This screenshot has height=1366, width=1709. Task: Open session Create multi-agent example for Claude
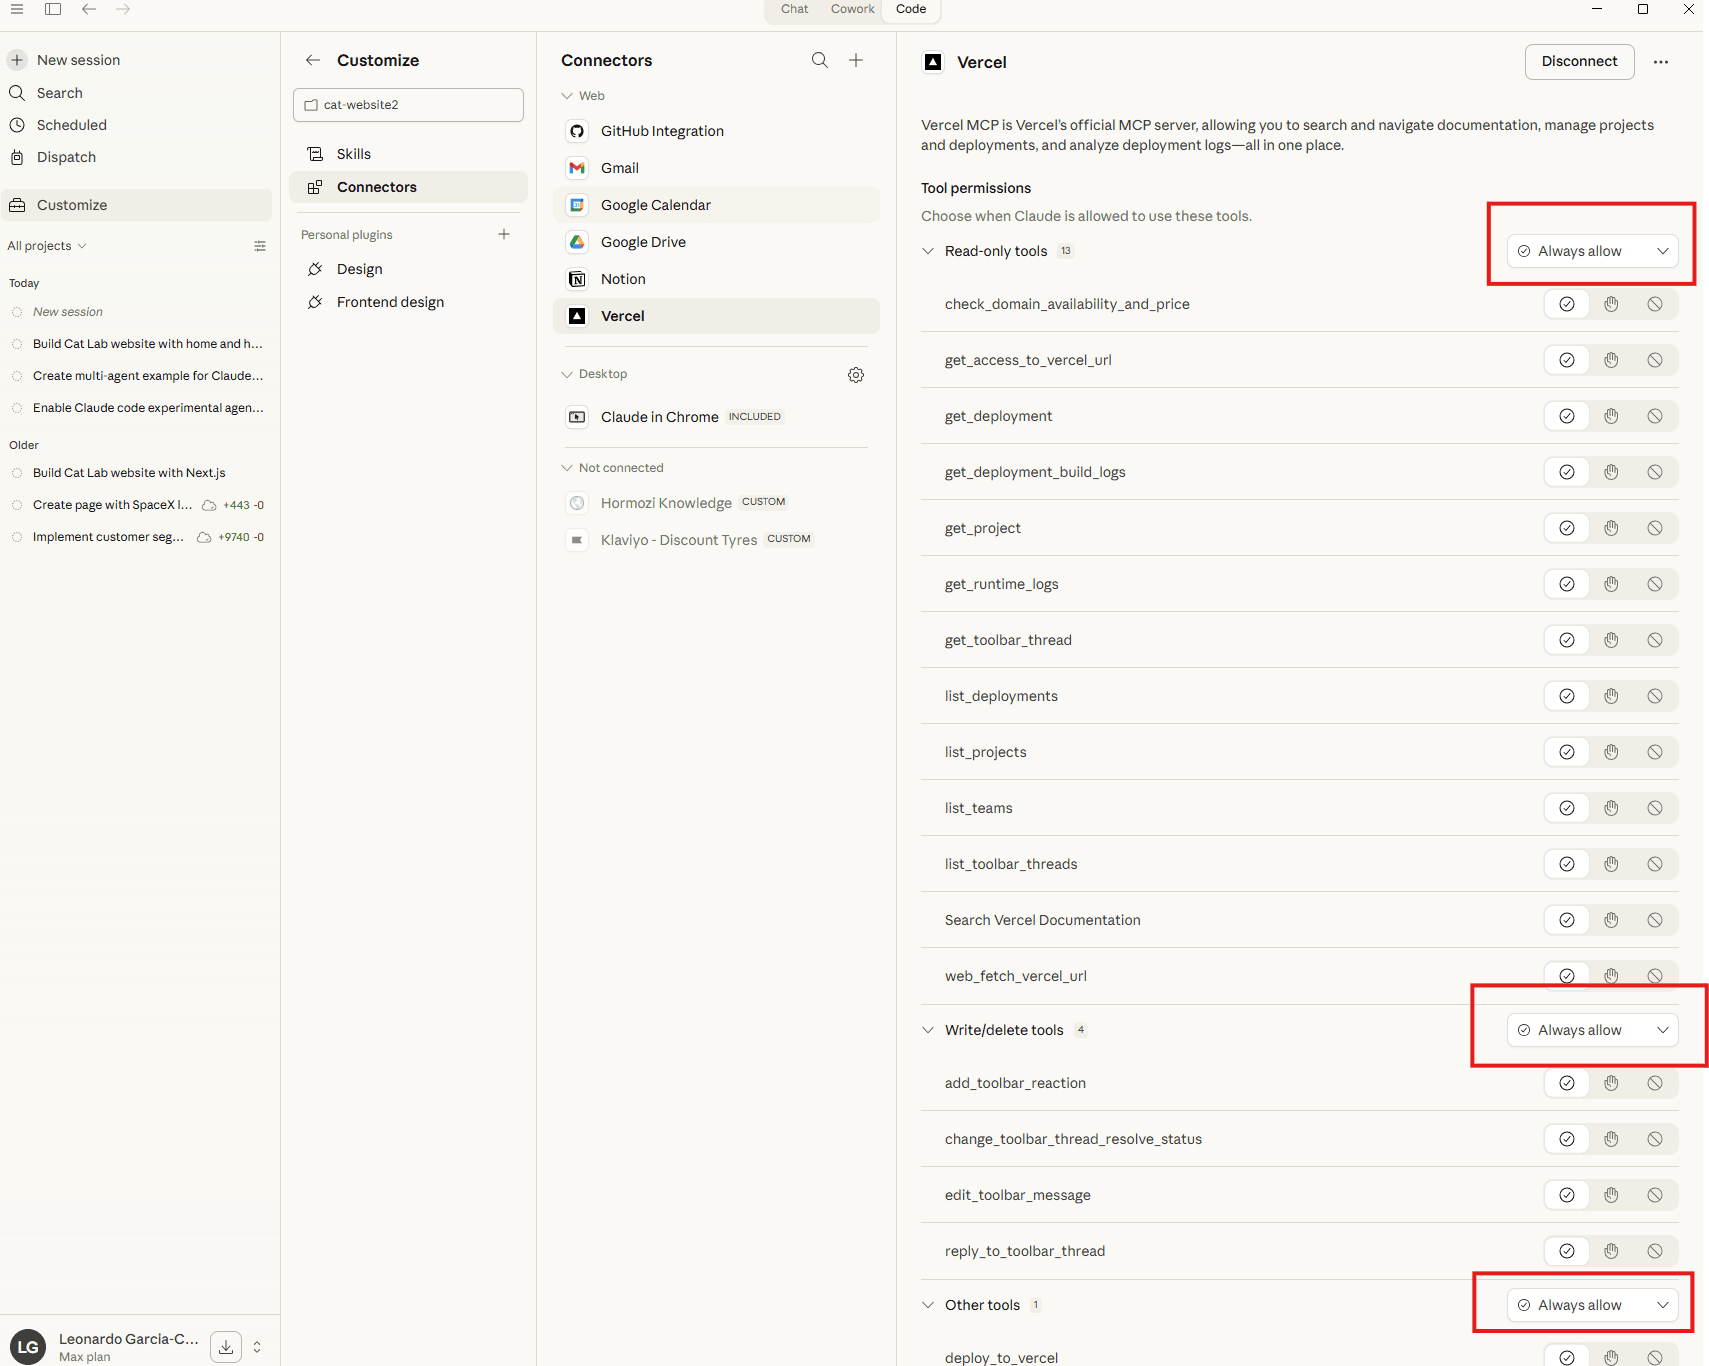click(138, 376)
